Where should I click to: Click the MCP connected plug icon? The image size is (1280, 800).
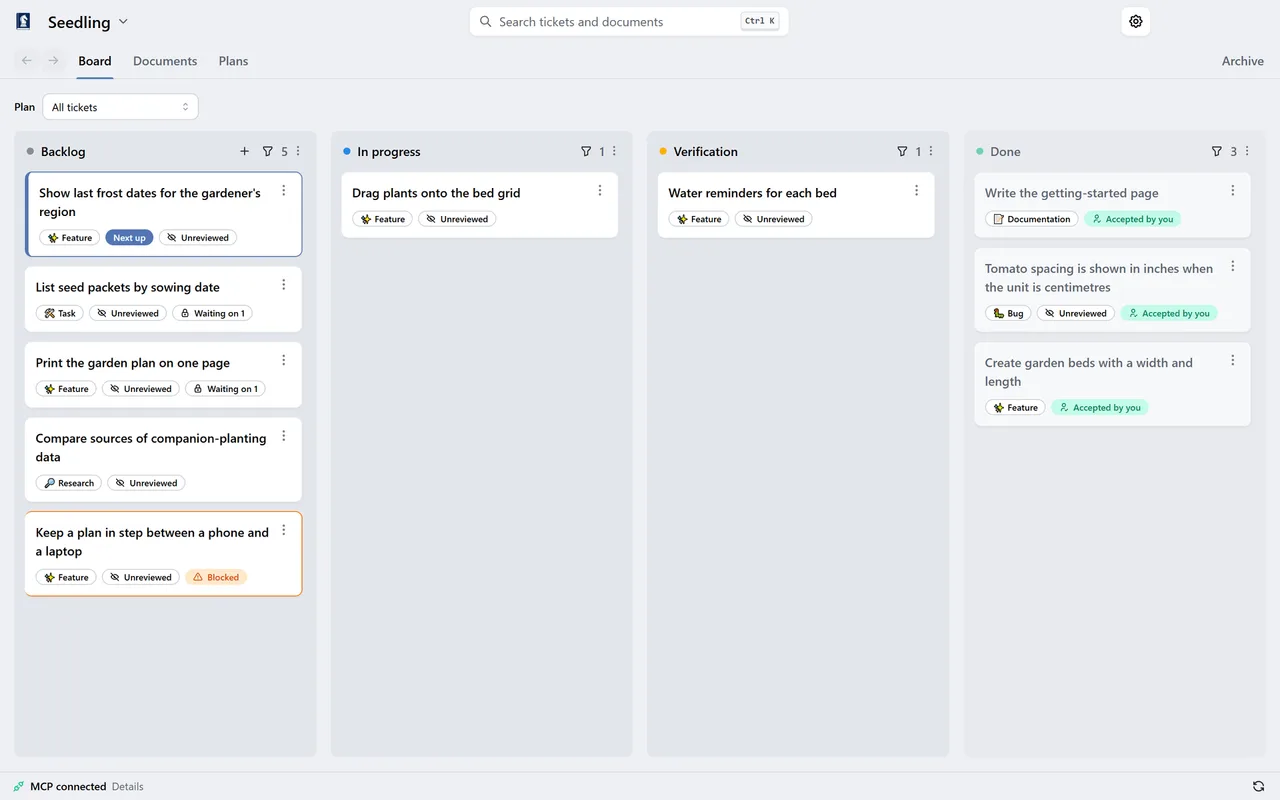(x=19, y=787)
